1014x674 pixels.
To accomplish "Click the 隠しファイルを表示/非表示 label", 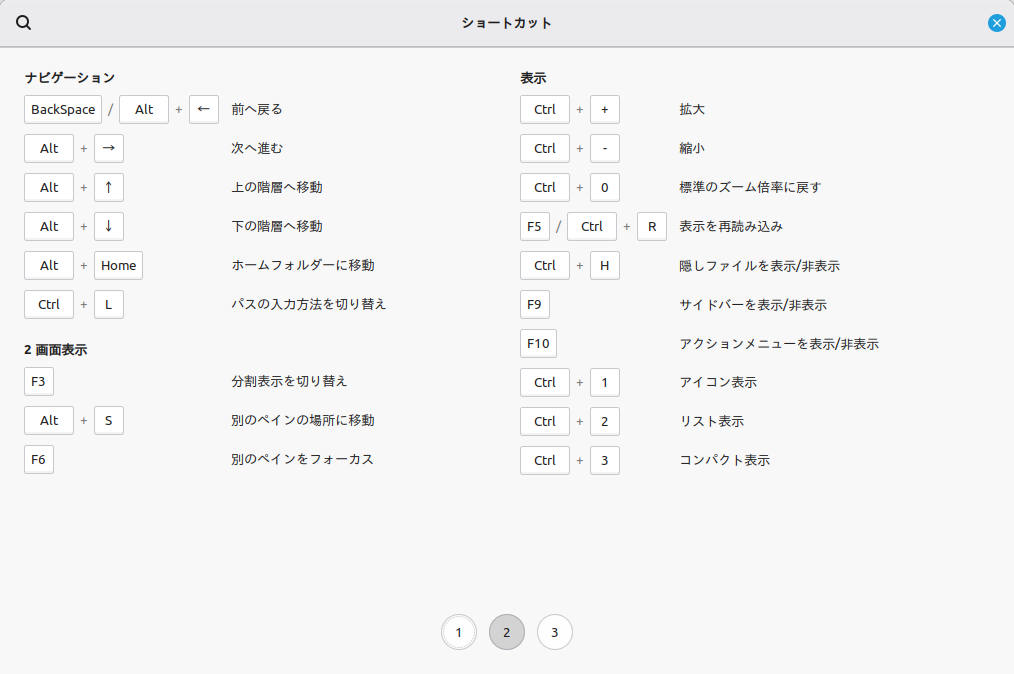I will pos(759,265).
